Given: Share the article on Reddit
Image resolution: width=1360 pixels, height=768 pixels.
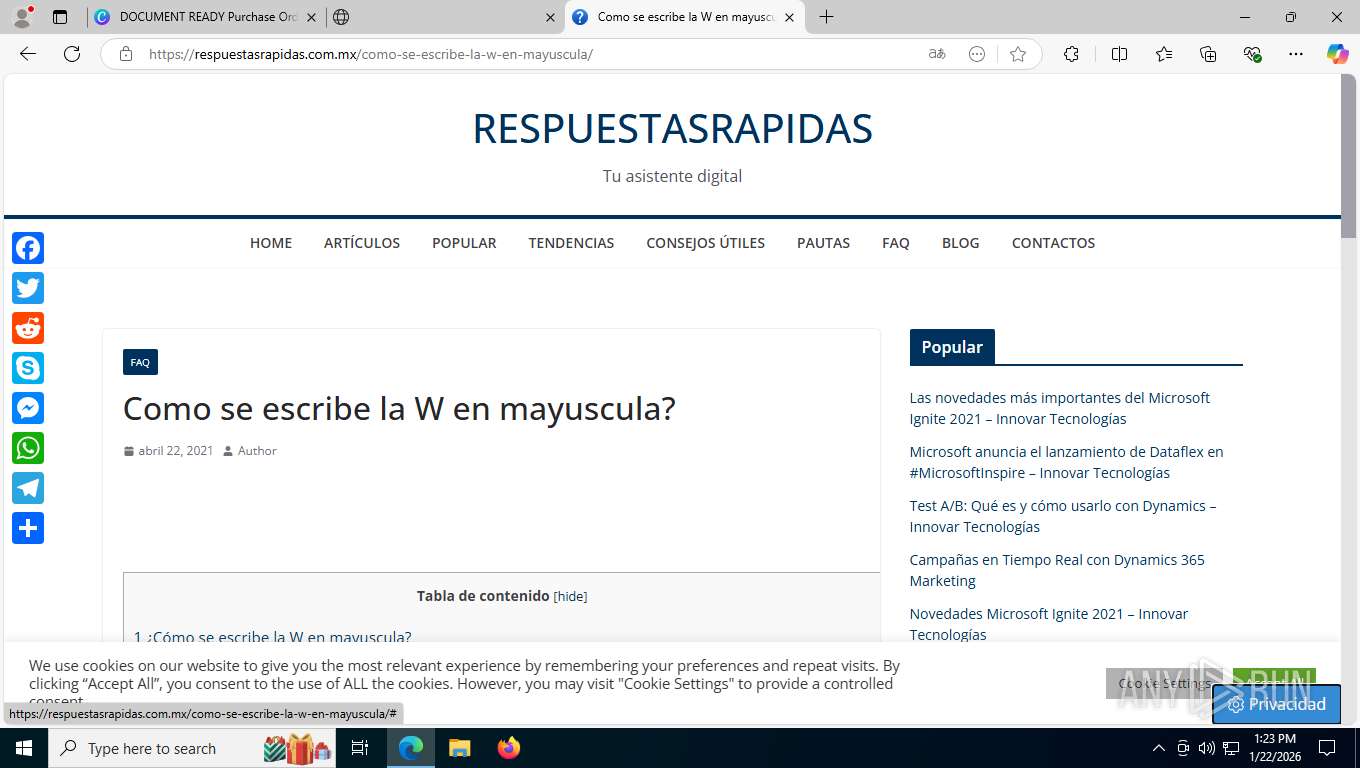Looking at the screenshot, I should click(x=28, y=328).
